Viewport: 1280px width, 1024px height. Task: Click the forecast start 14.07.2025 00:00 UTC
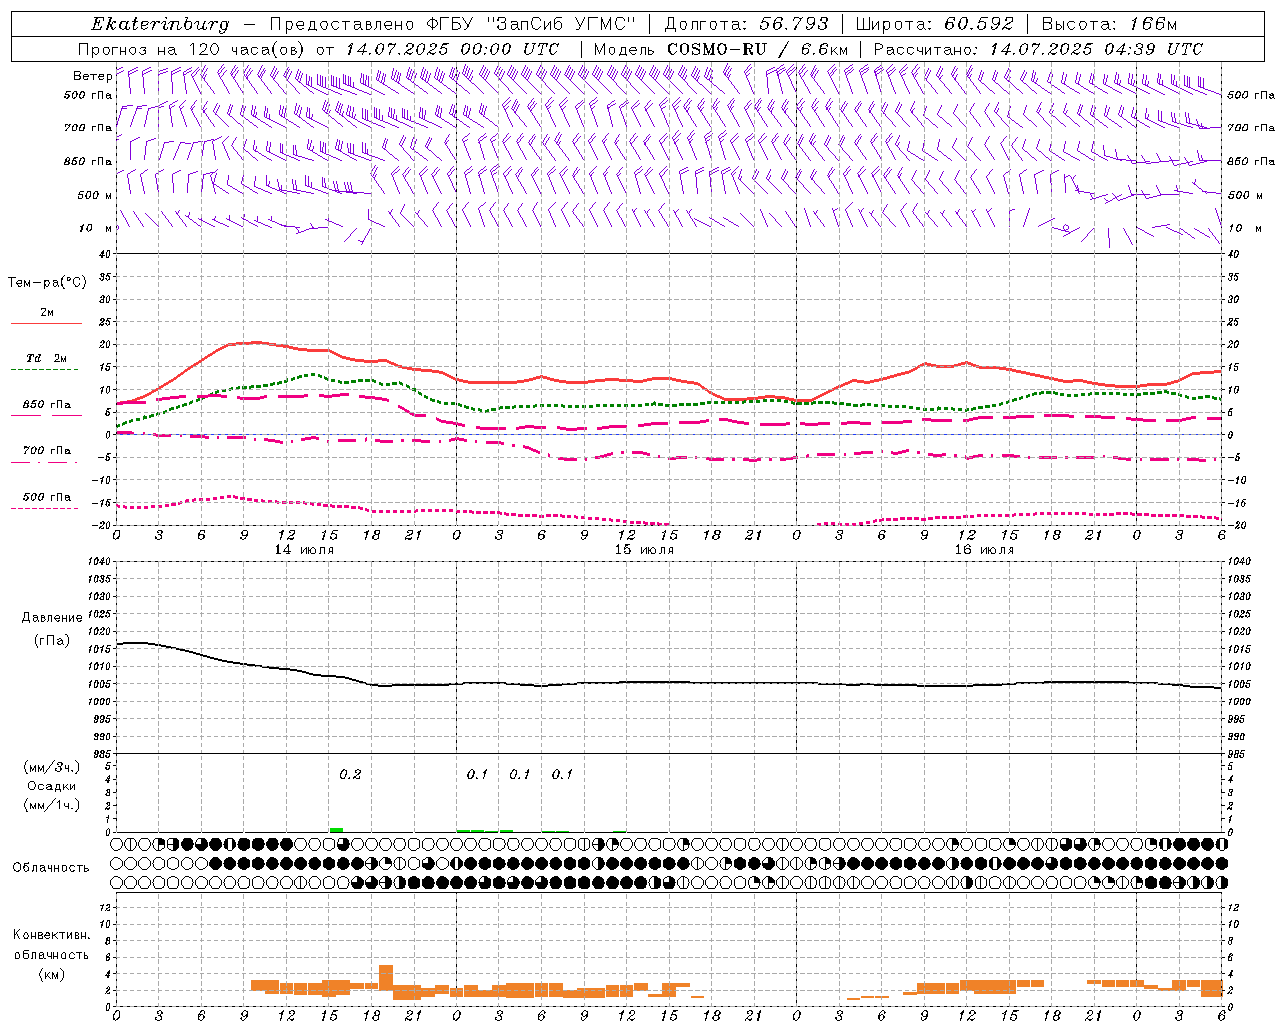coord(452,49)
